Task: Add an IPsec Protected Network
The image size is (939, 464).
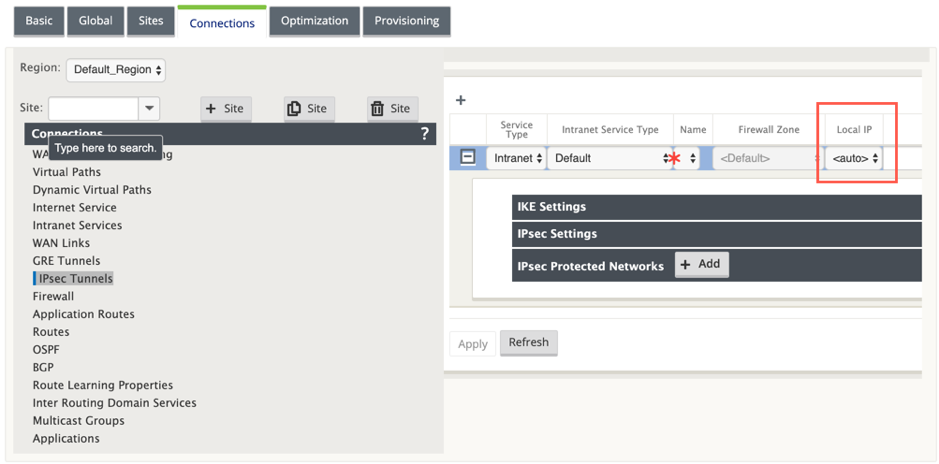Action: click(x=702, y=265)
